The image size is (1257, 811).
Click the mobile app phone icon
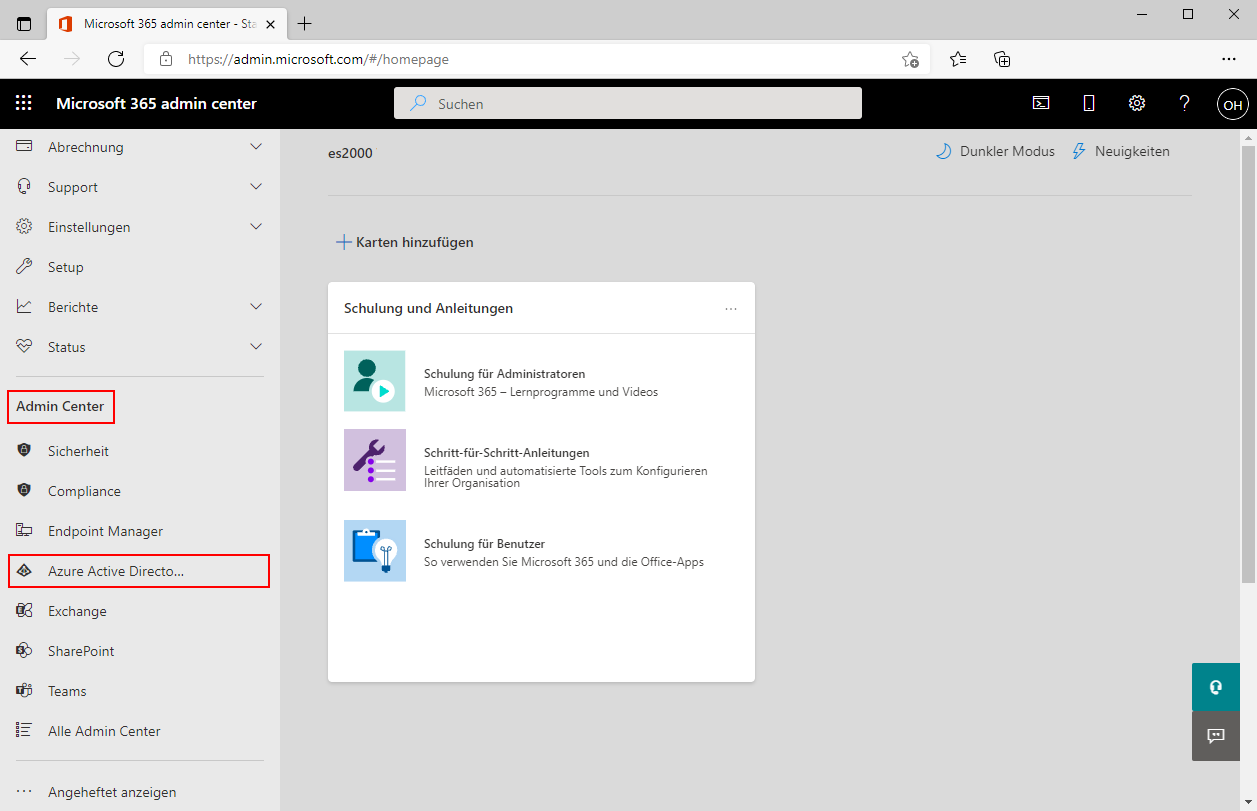pyautogui.click(x=1089, y=103)
